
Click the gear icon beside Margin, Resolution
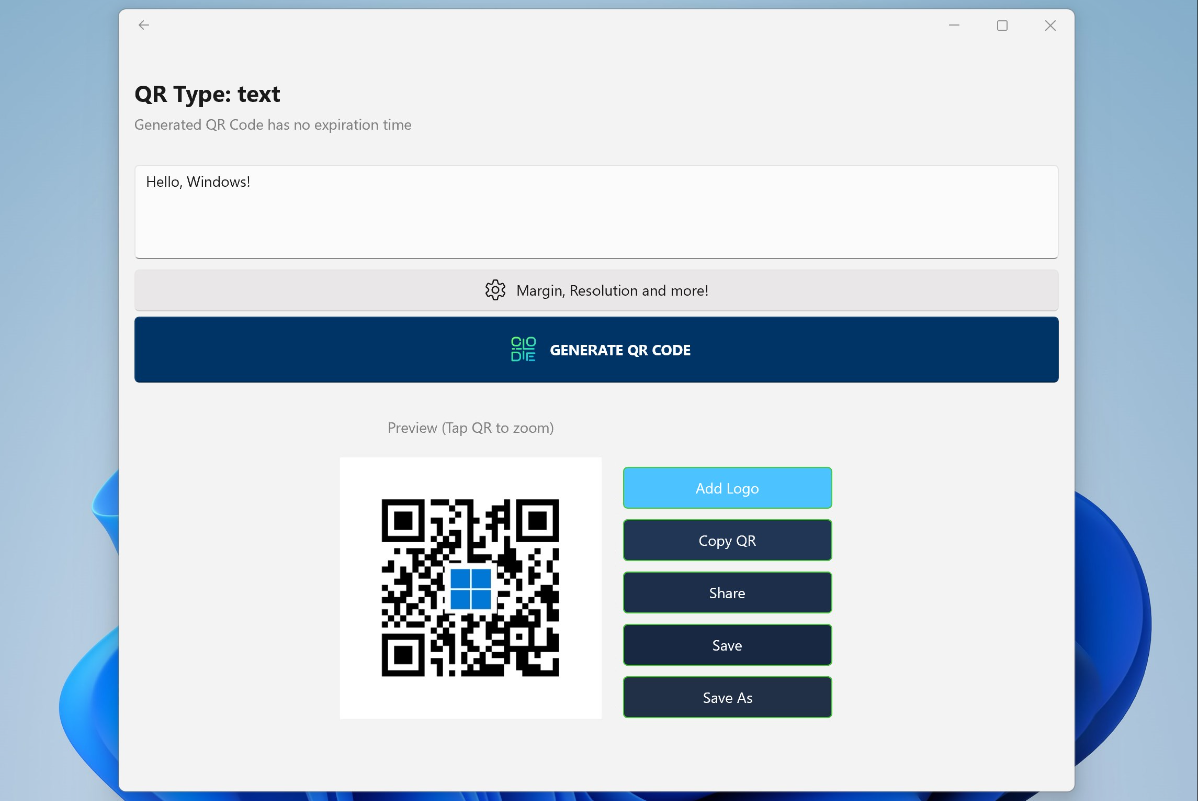point(495,290)
